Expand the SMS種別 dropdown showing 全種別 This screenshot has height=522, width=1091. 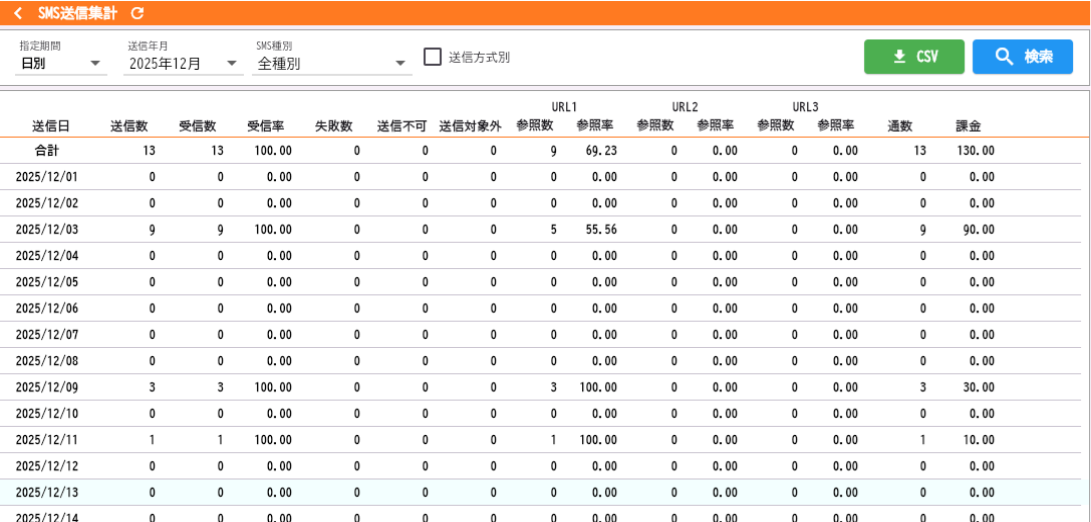pyautogui.click(x=332, y=64)
